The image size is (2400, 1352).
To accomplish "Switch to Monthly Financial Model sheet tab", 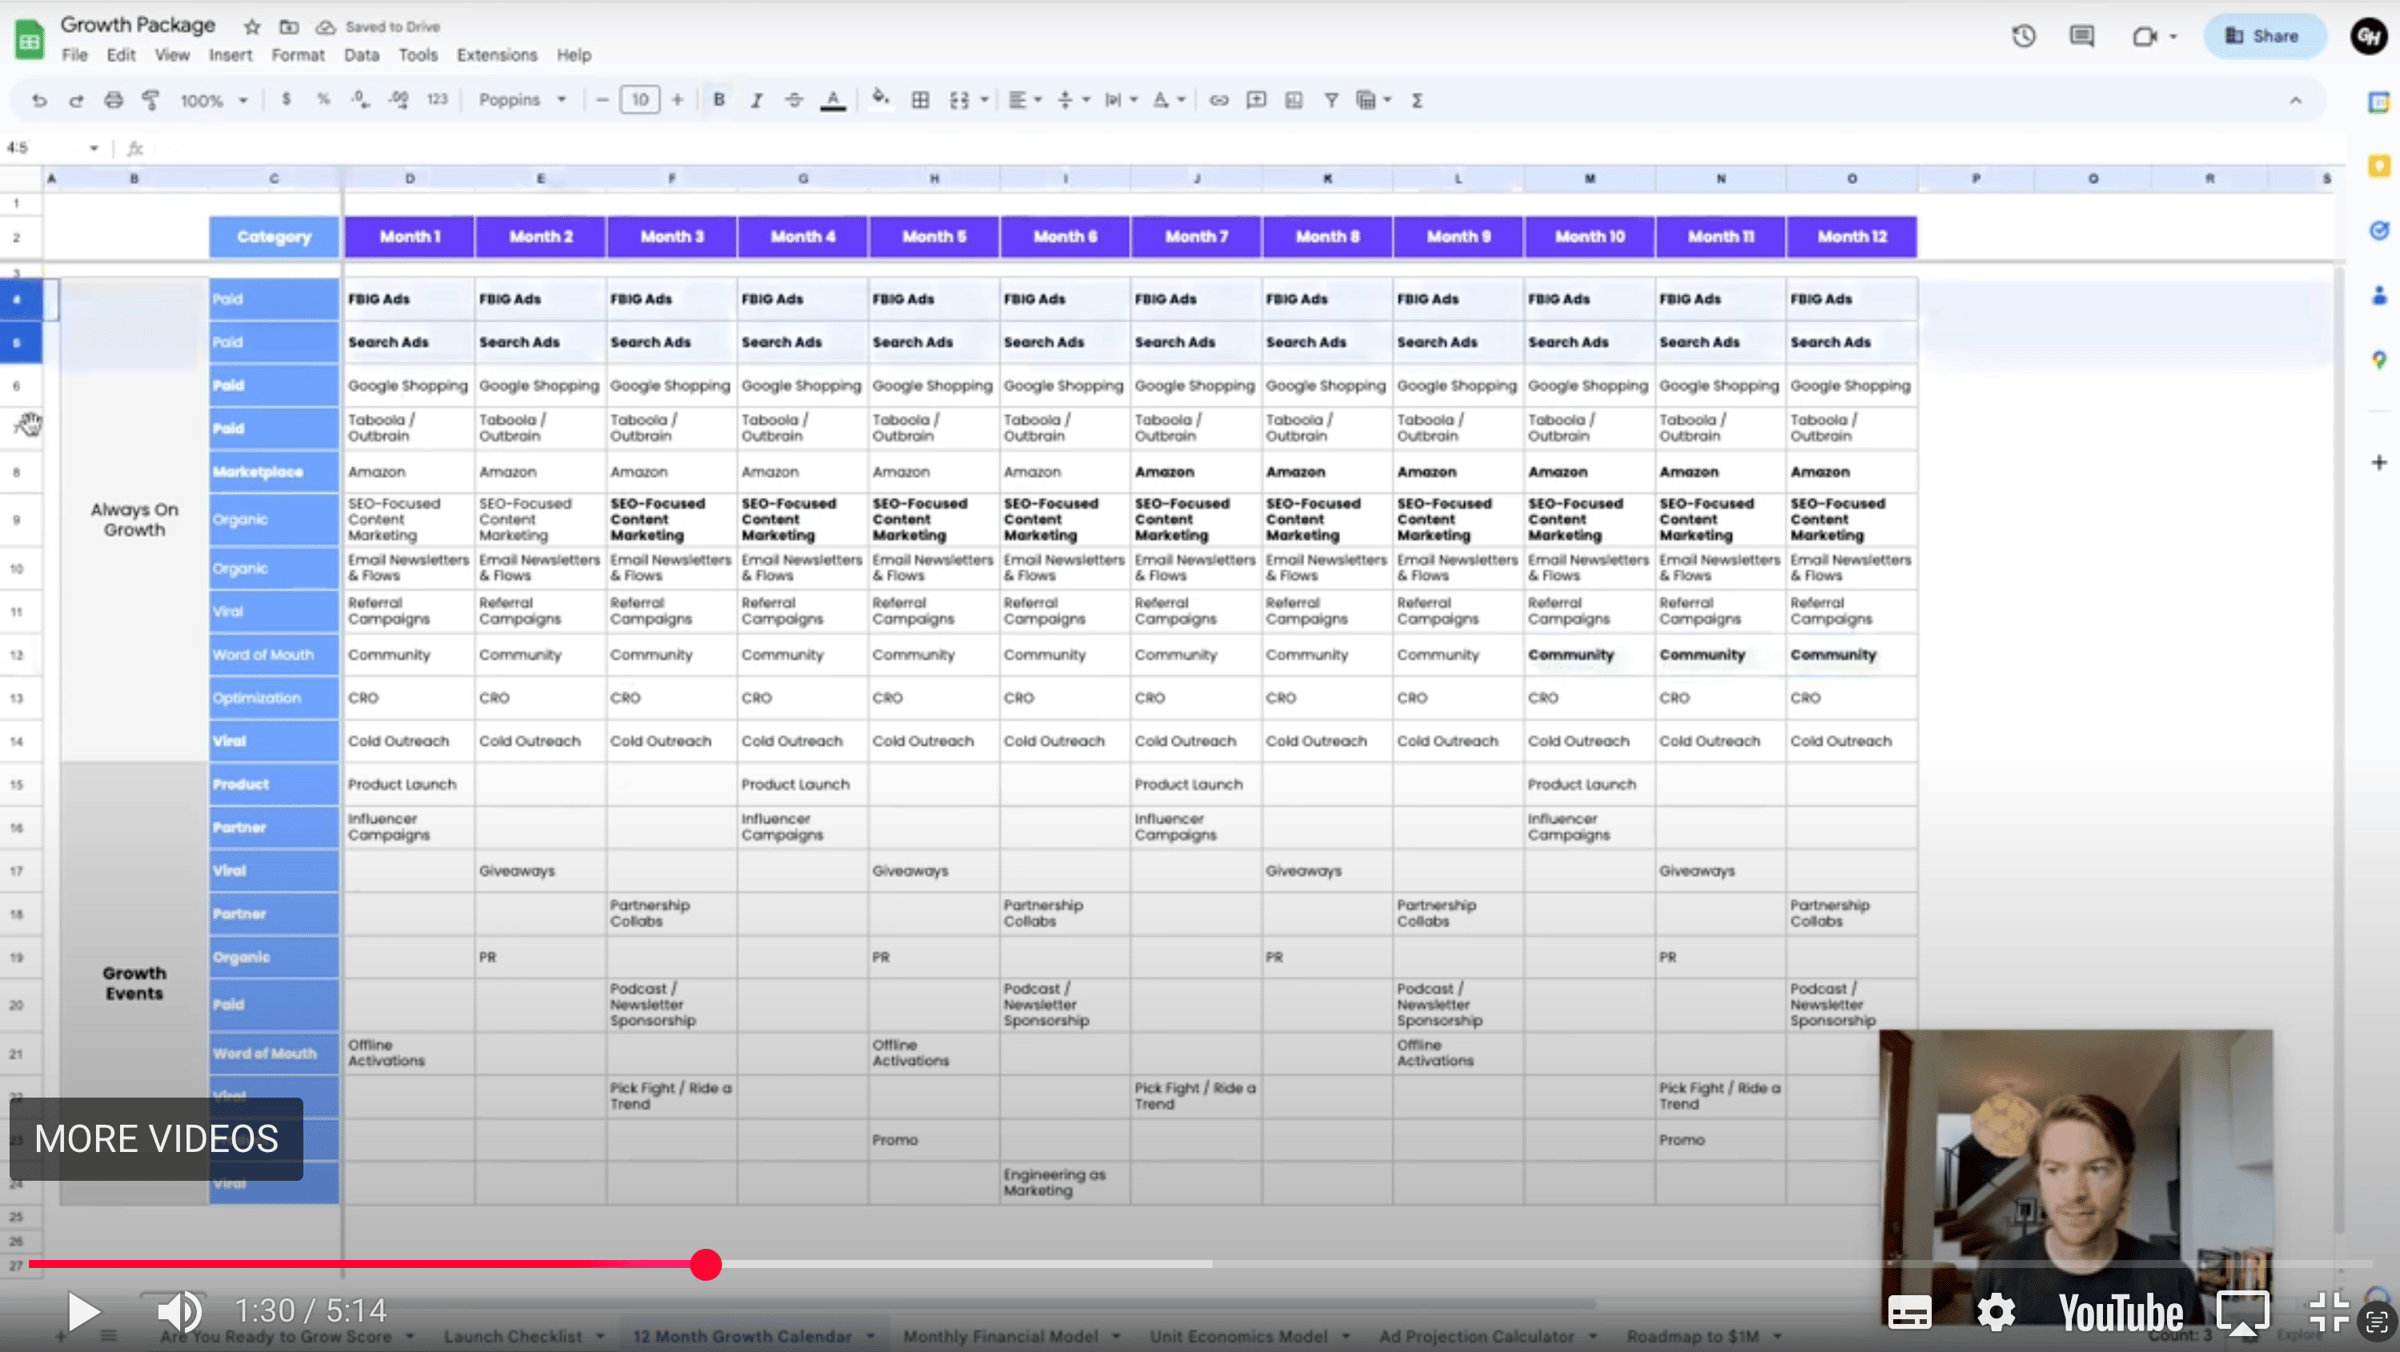I will pyautogui.click(x=1001, y=1336).
